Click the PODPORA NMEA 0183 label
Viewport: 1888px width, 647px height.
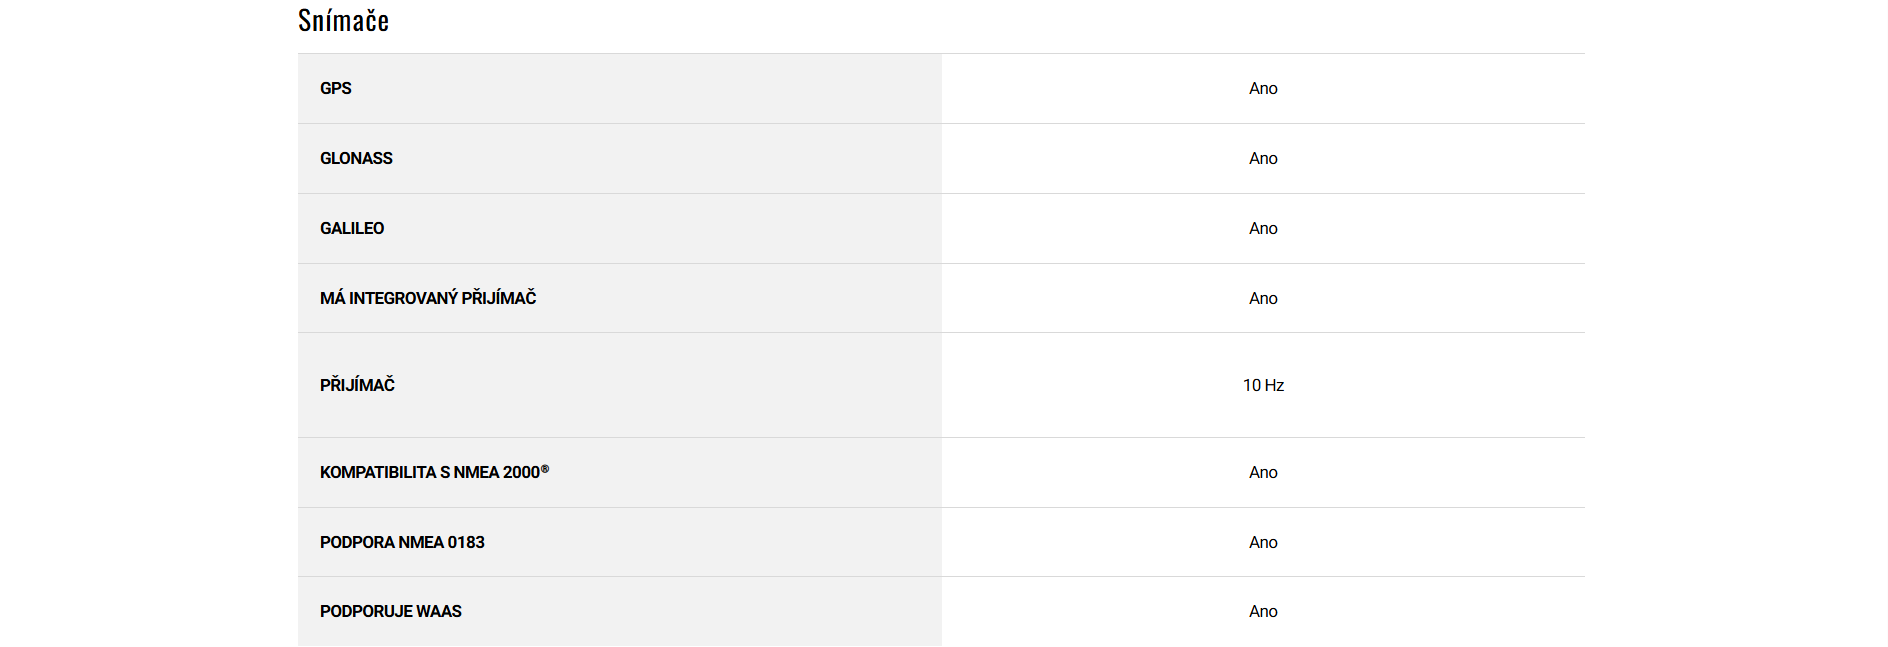(x=402, y=542)
